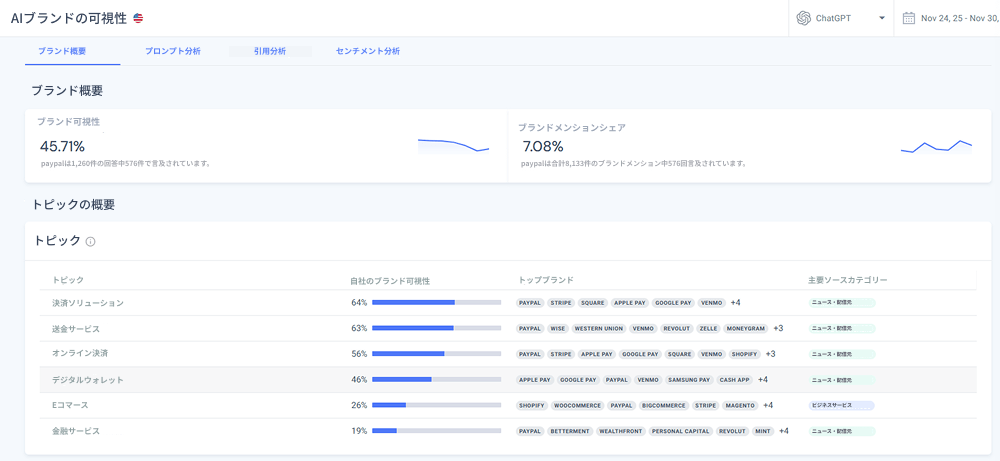Open the calendar date range icon
Viewport: 1000px width, 461px height.
[908, 18]
